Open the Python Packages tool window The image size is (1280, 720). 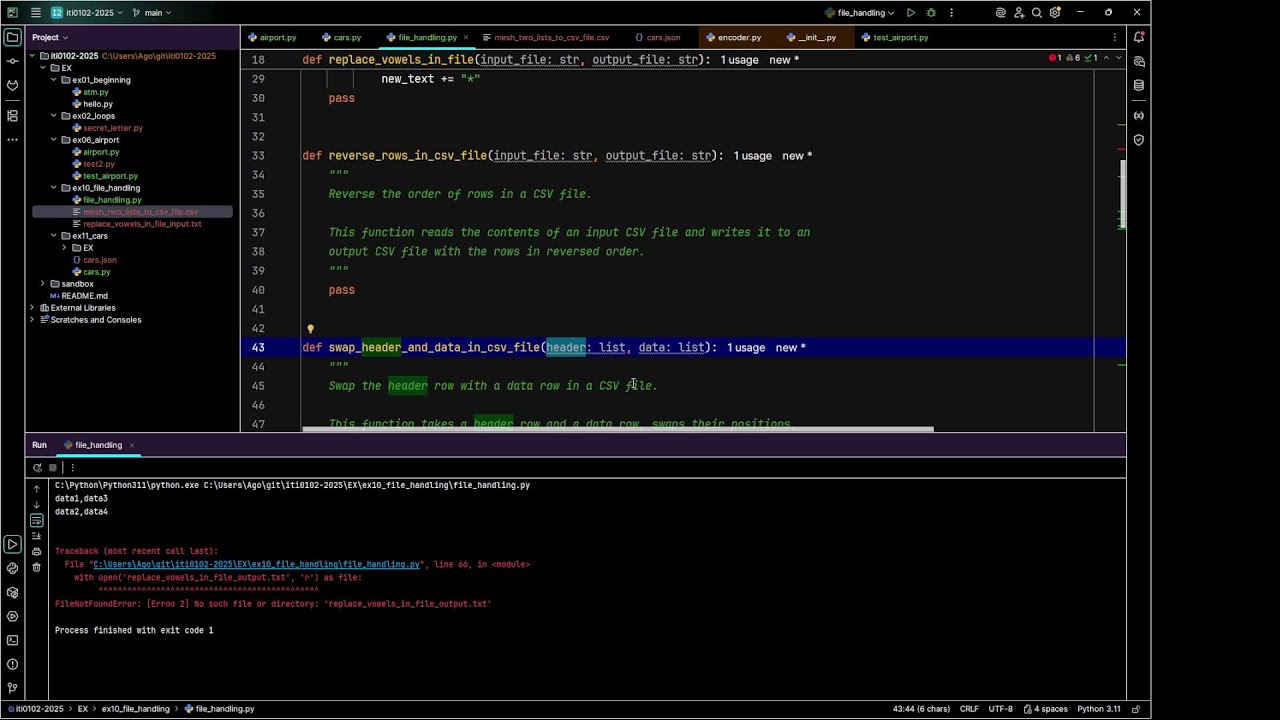pyautogui.click(x=12, y=592)
